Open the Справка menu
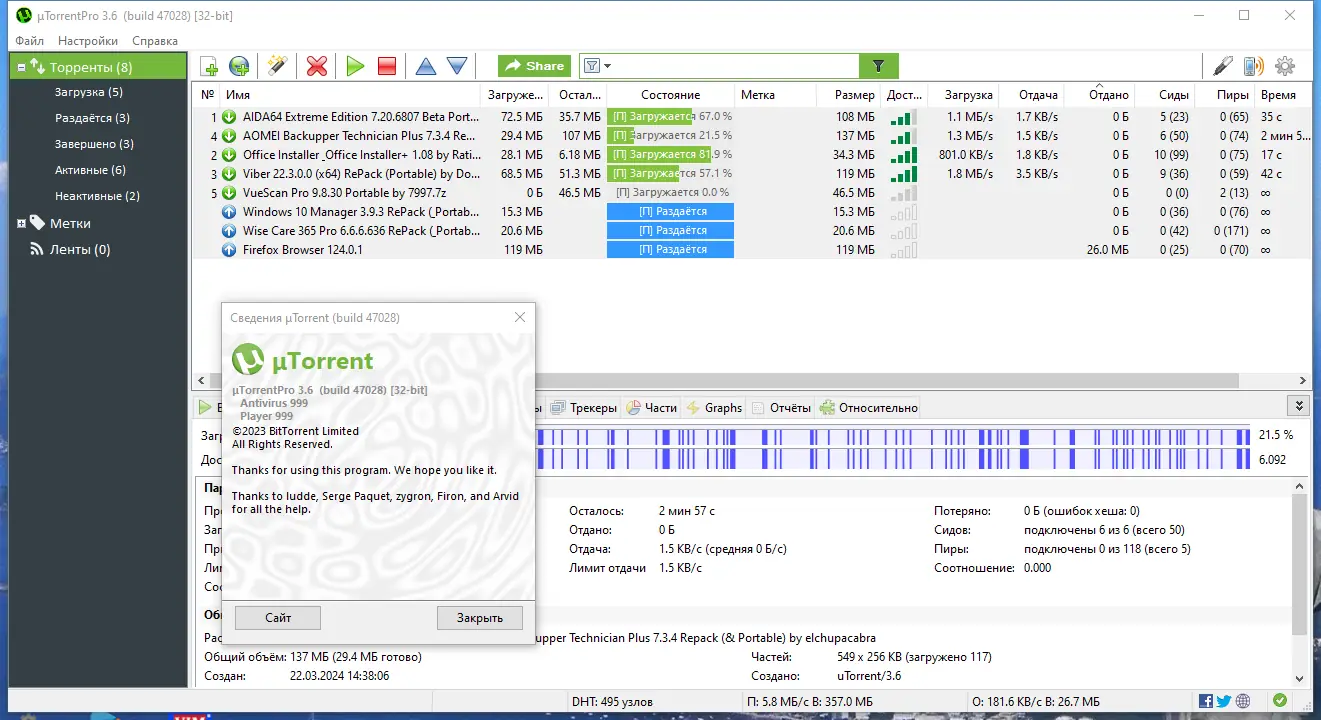1321x720 pixels. (155, 41)
